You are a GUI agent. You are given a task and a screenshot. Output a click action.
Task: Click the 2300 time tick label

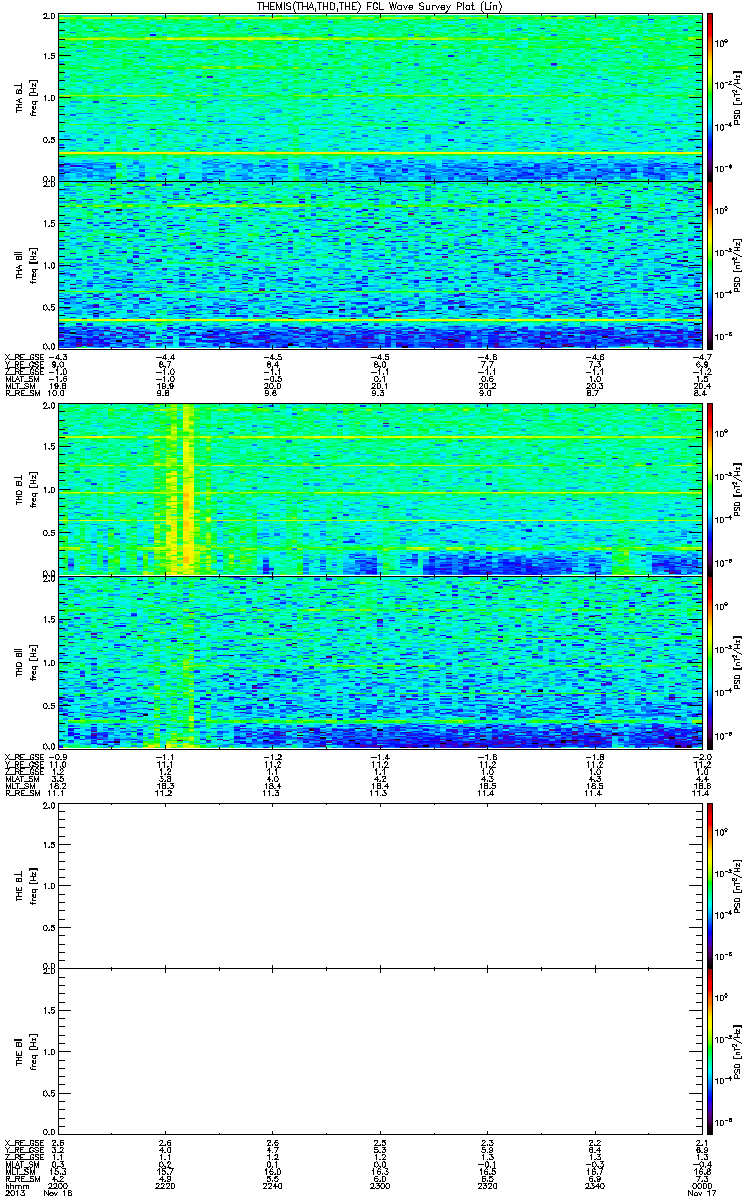(x=379, y=1186)
